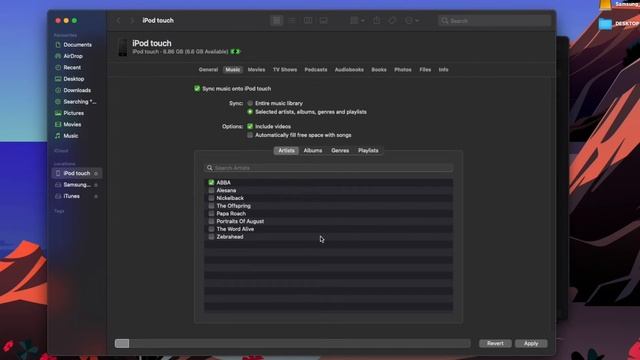640x360 pixels.
Task: Show the Artists list
Action: click(286, 151)
